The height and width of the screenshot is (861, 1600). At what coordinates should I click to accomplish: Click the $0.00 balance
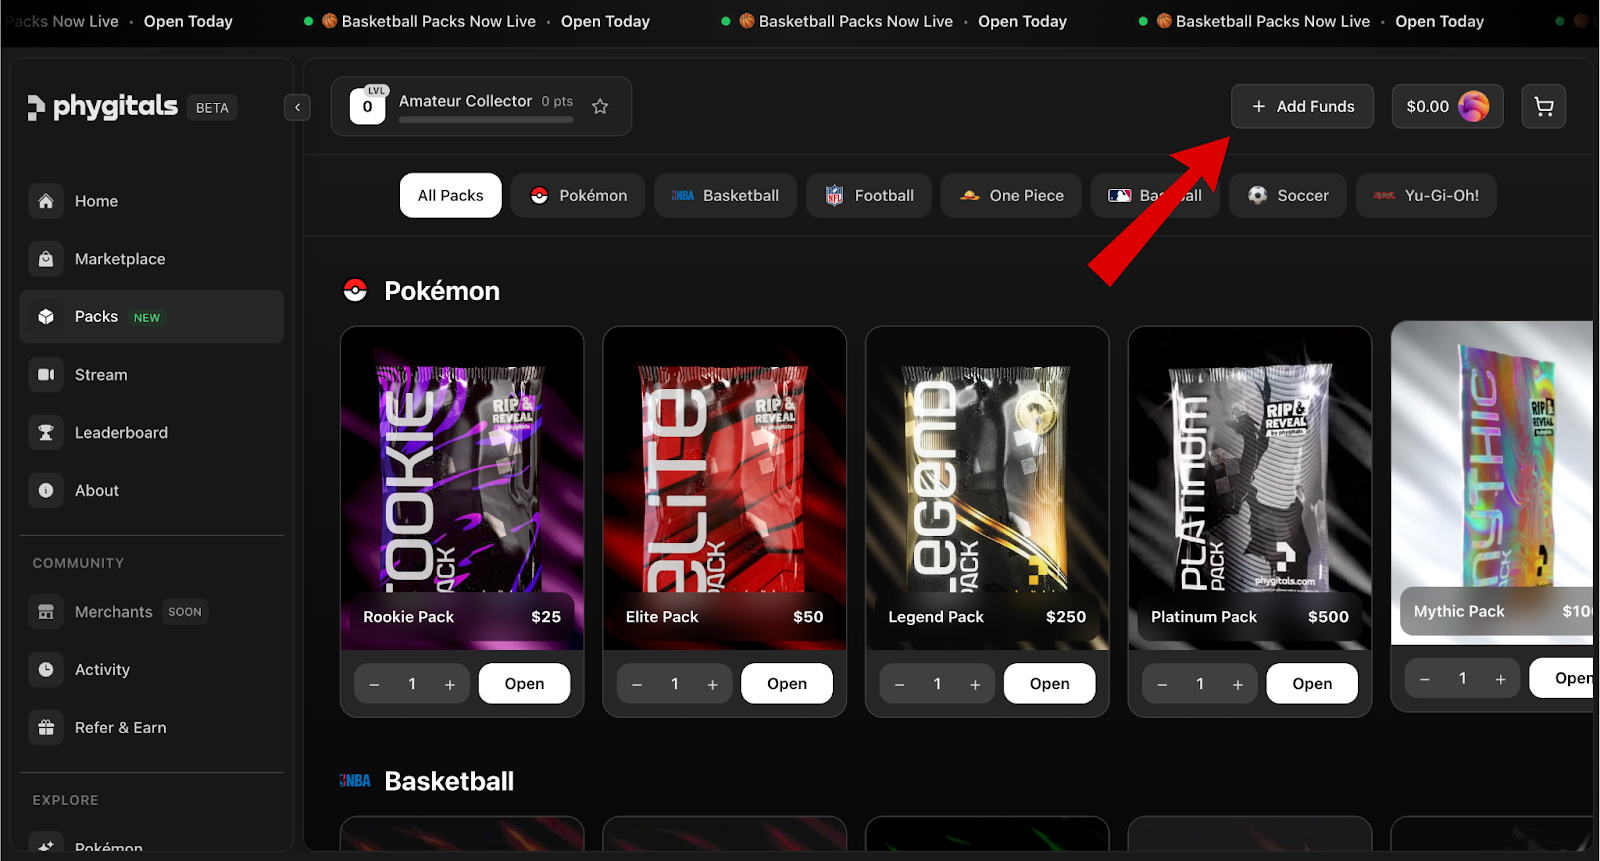point(1428,106)
